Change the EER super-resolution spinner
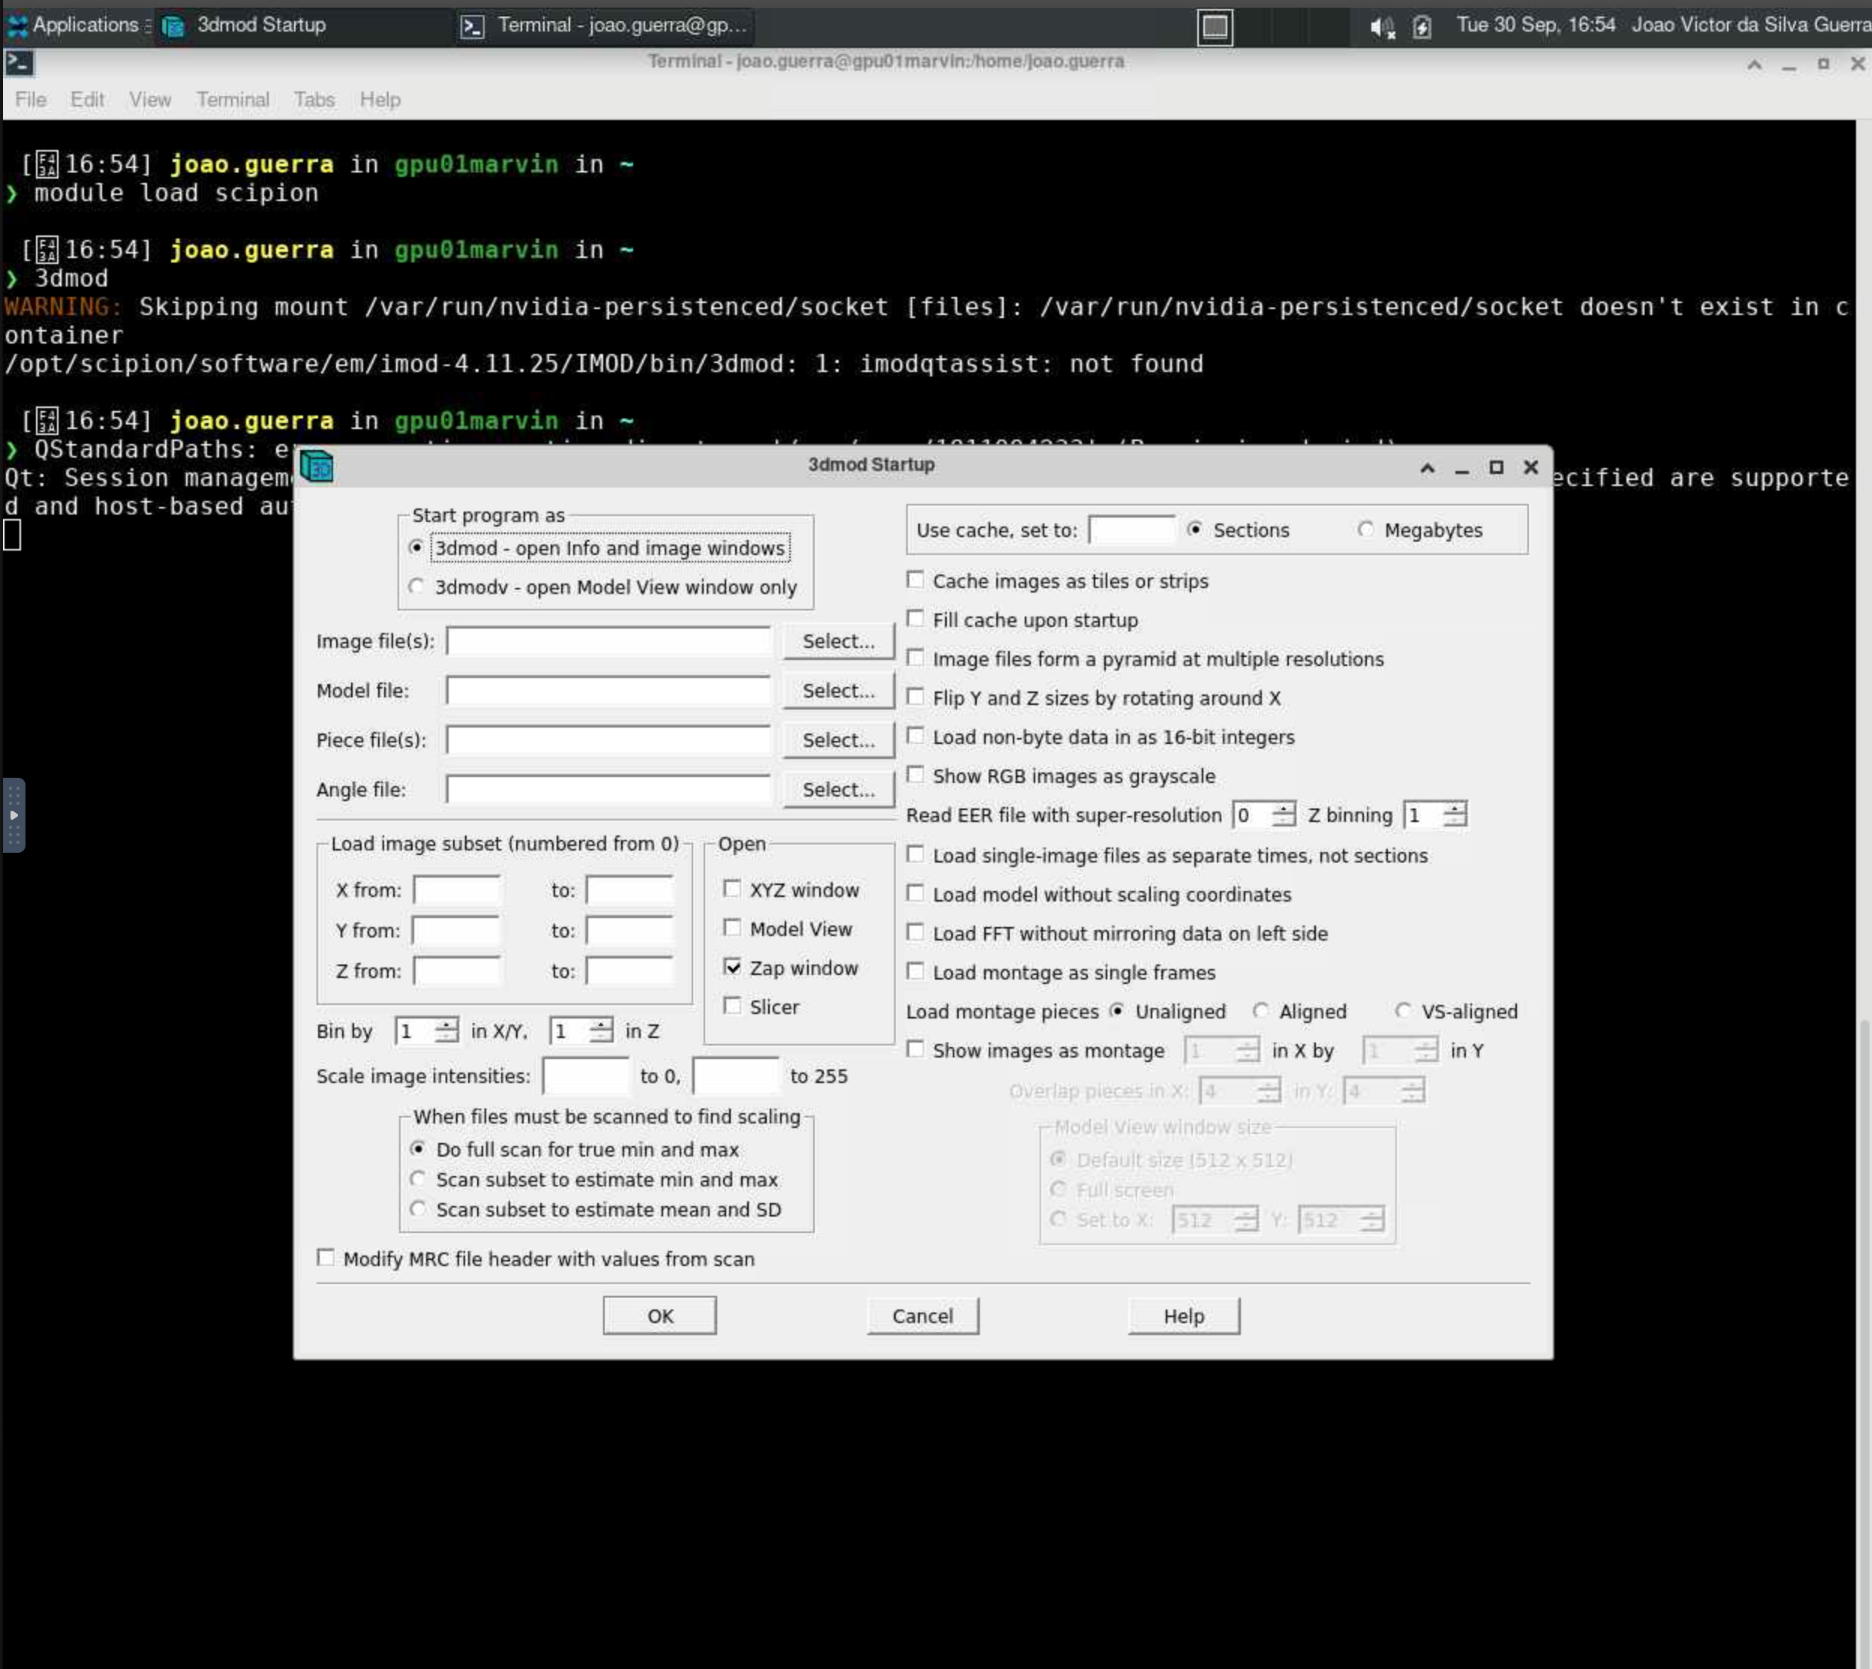Viewport: 1872px width, 1669px height. tap(1283, 815)
